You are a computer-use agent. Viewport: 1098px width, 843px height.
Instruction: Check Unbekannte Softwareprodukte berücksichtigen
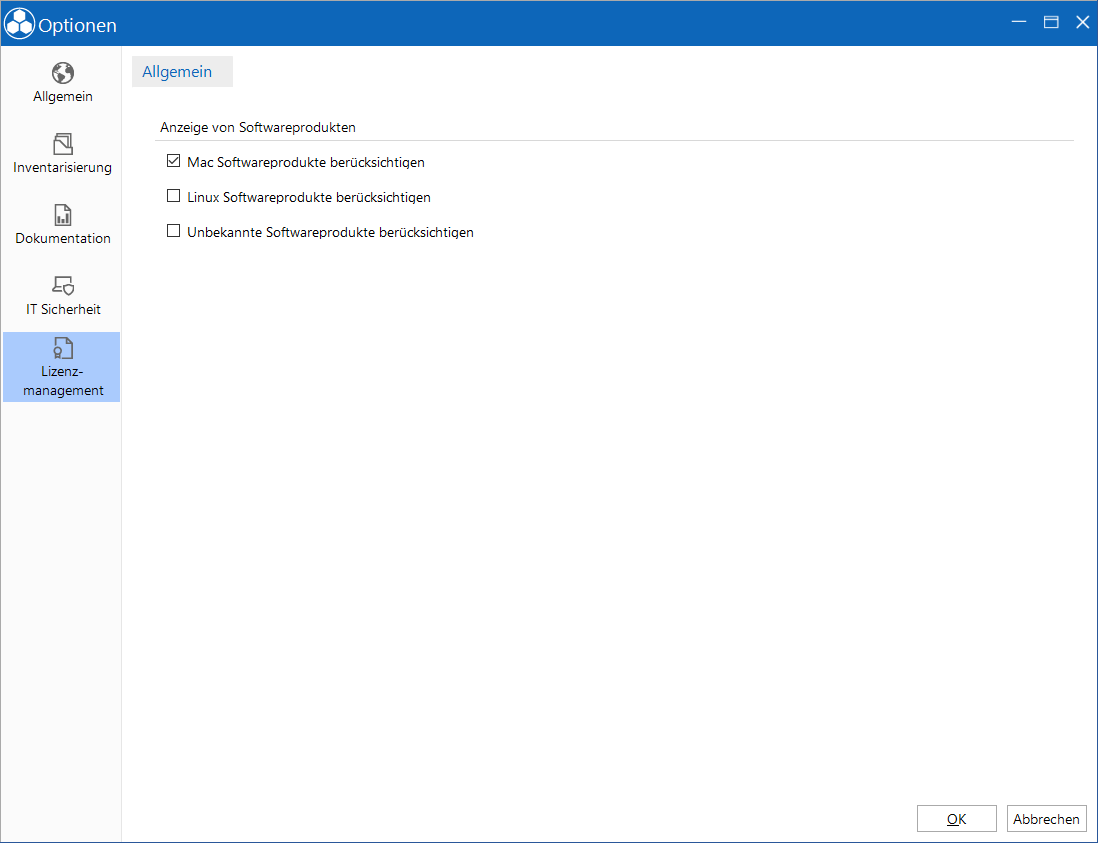click(x=173, y=232)
